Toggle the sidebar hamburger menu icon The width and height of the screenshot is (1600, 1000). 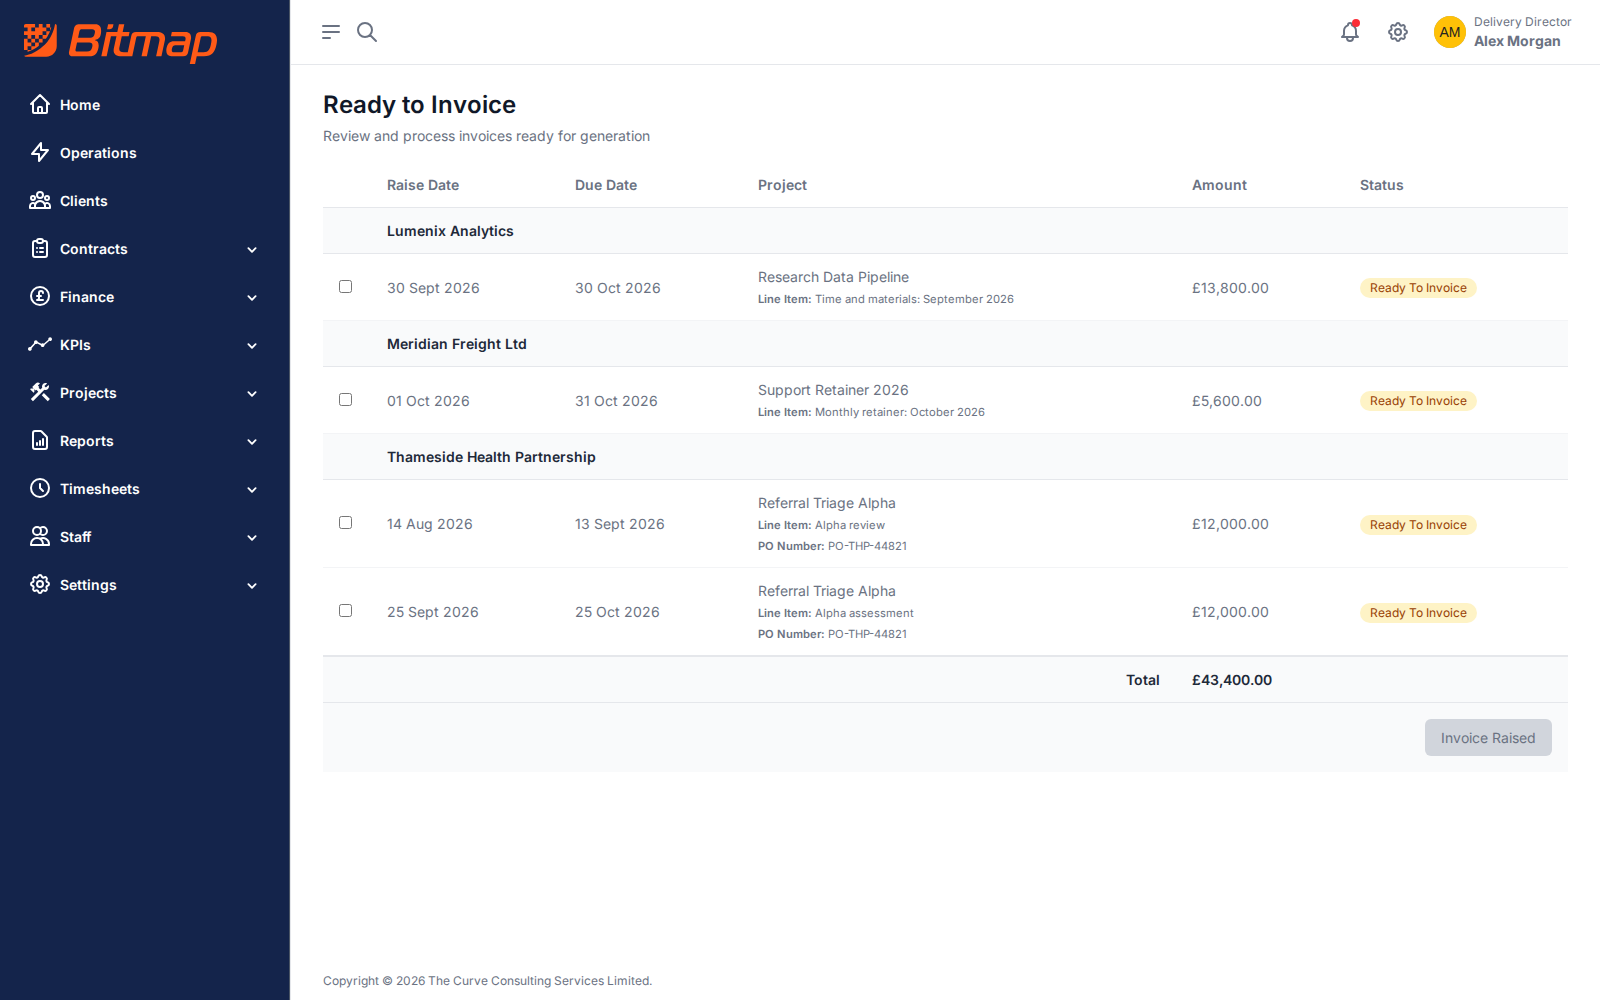click(331, 32)
